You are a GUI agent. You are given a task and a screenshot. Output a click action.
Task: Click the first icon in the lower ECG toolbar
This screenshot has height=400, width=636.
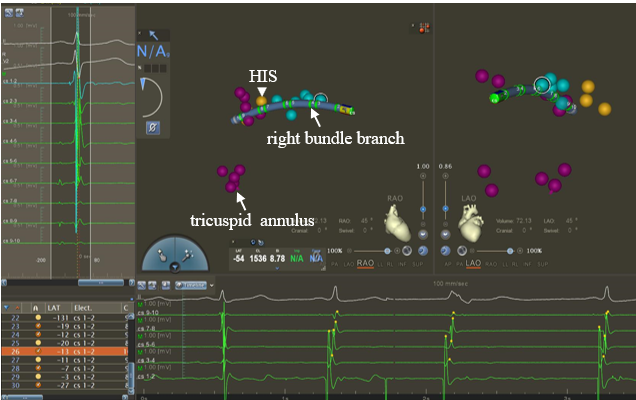[x=142, y=286]
